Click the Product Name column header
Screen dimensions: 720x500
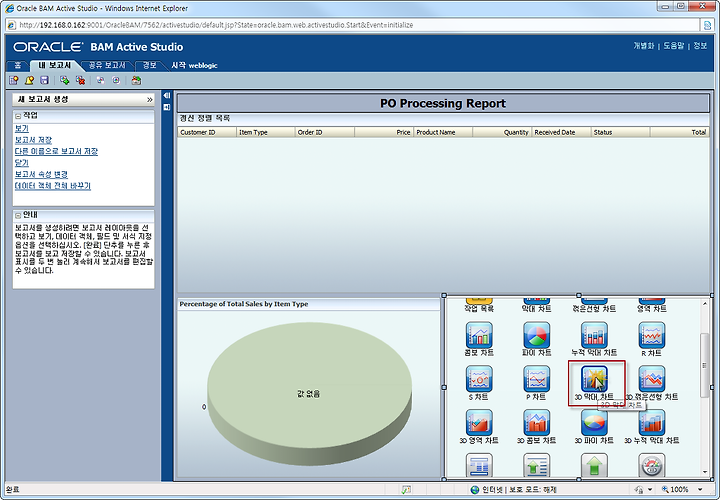pos(443,132)
